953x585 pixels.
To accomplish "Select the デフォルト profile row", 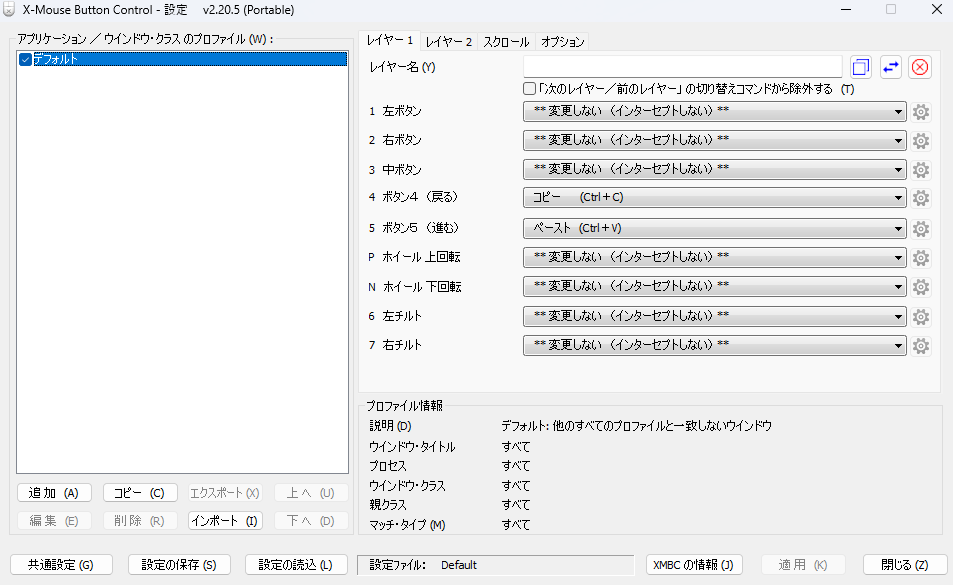I will tap(182, 59).
